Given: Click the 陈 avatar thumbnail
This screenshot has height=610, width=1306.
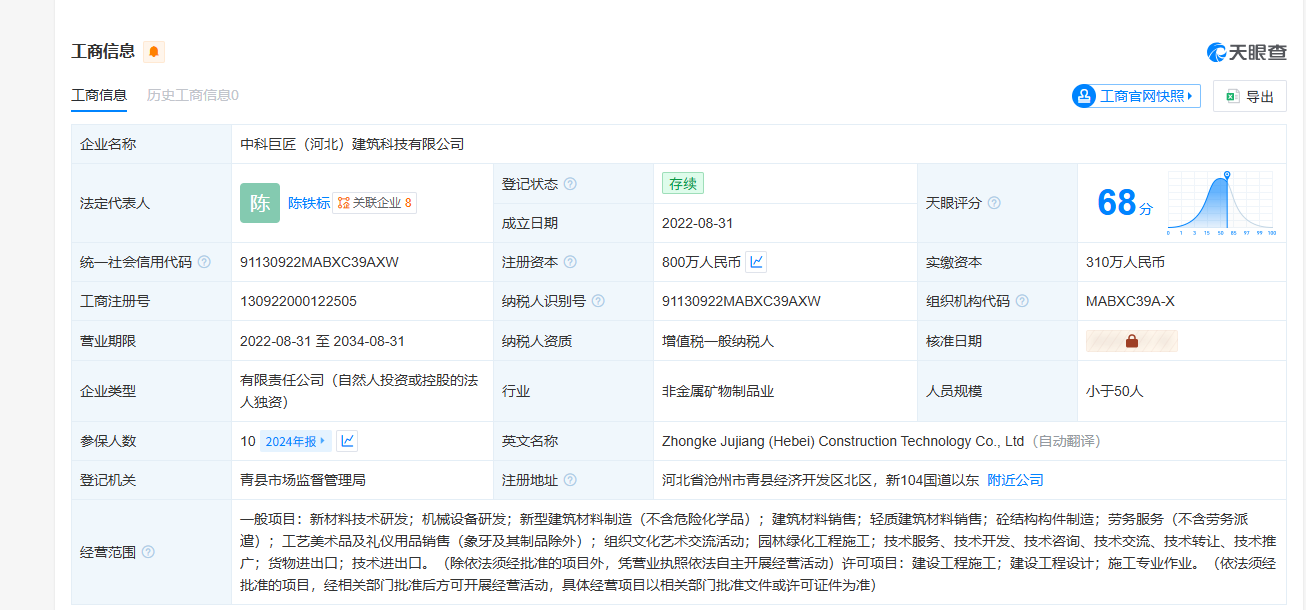Looking at the screenshot, I should tap(260, 203).
